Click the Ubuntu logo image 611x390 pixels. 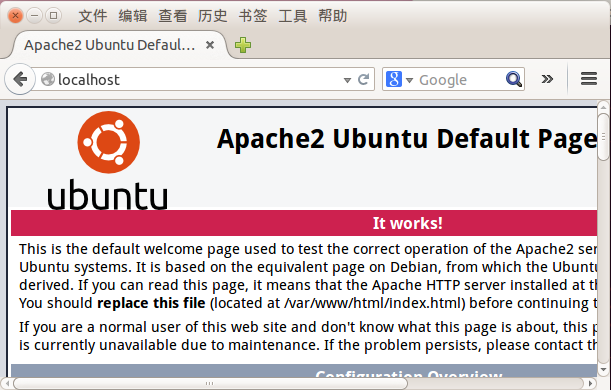click(x=108, y=161)
